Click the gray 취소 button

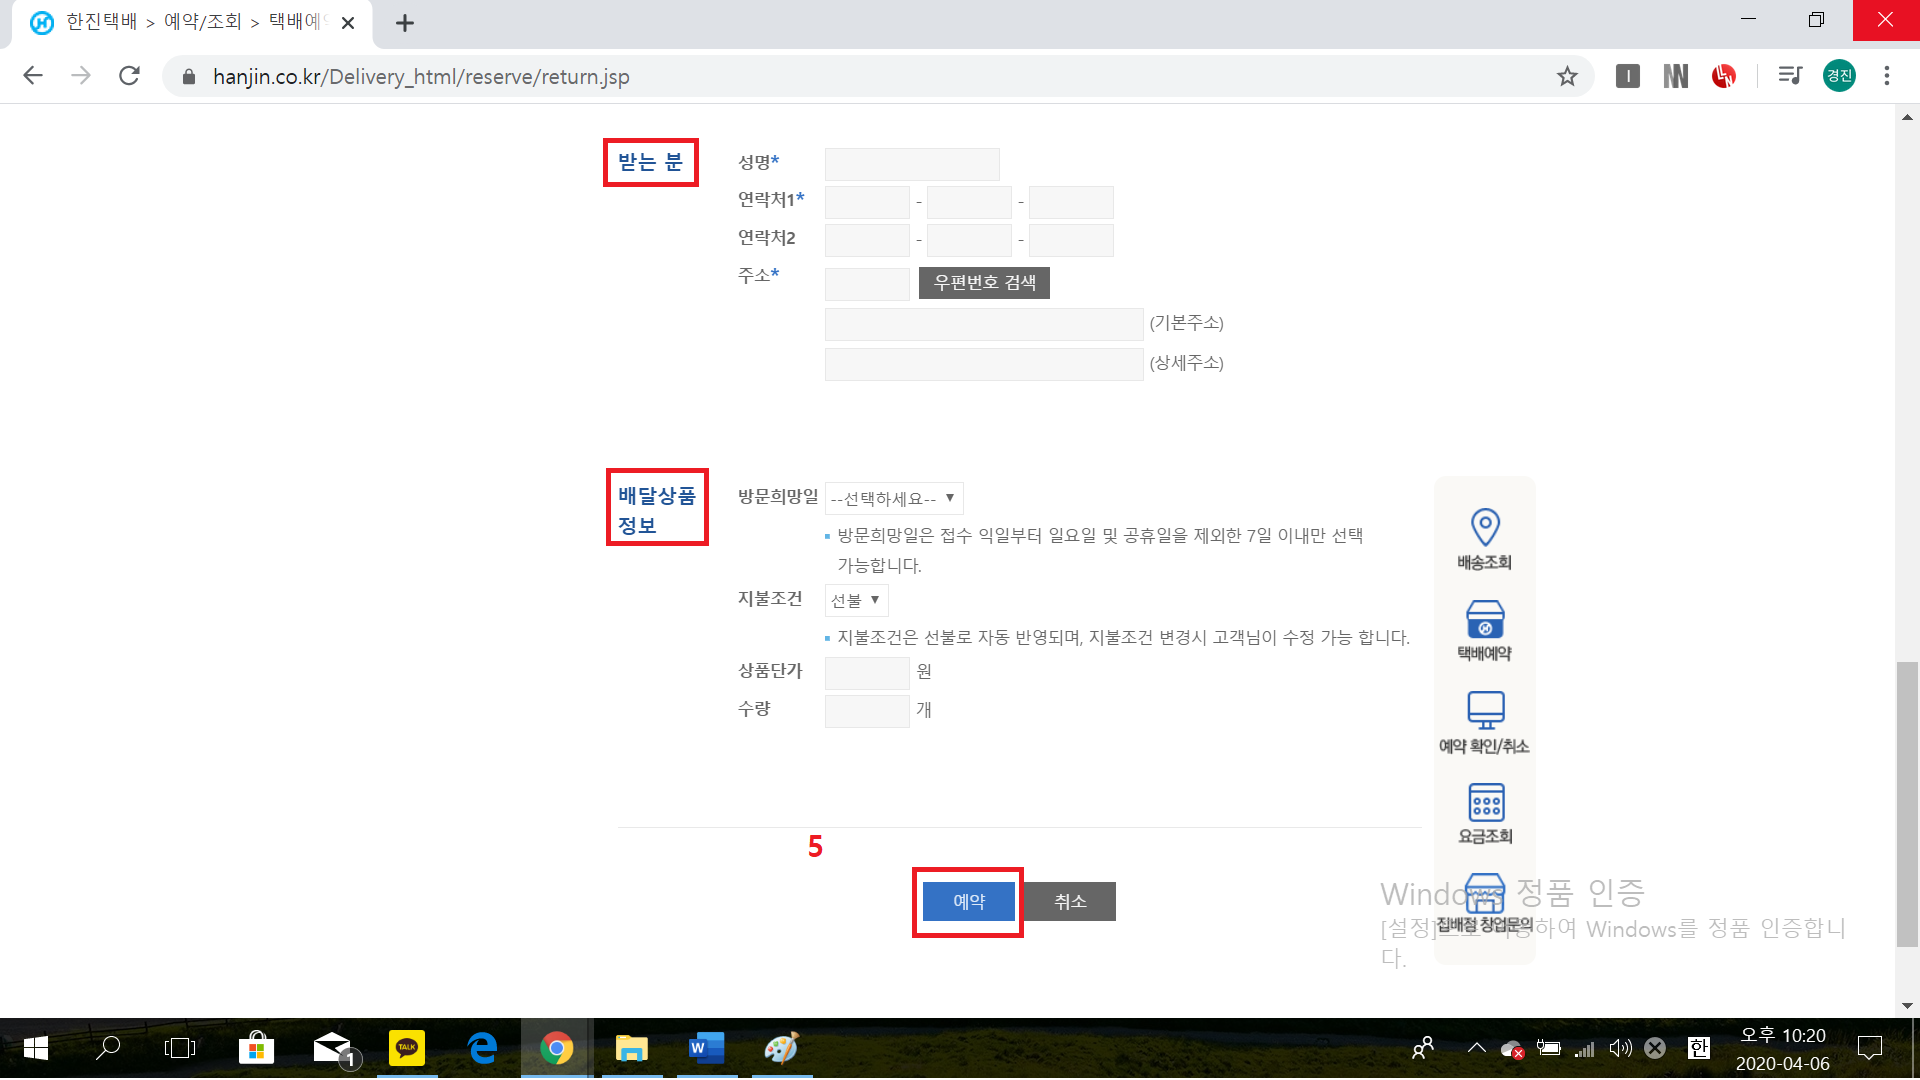click(x=1069, y=901)
